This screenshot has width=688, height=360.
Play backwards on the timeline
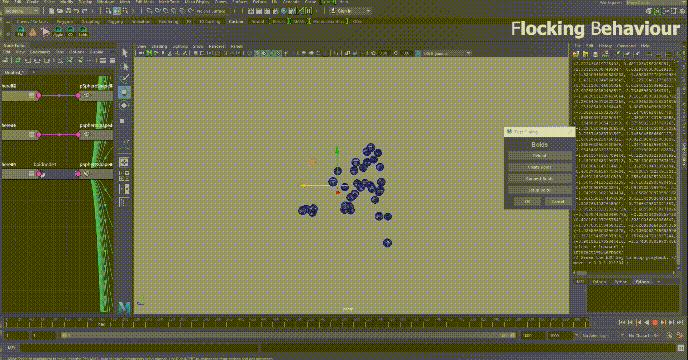[647, 322]
